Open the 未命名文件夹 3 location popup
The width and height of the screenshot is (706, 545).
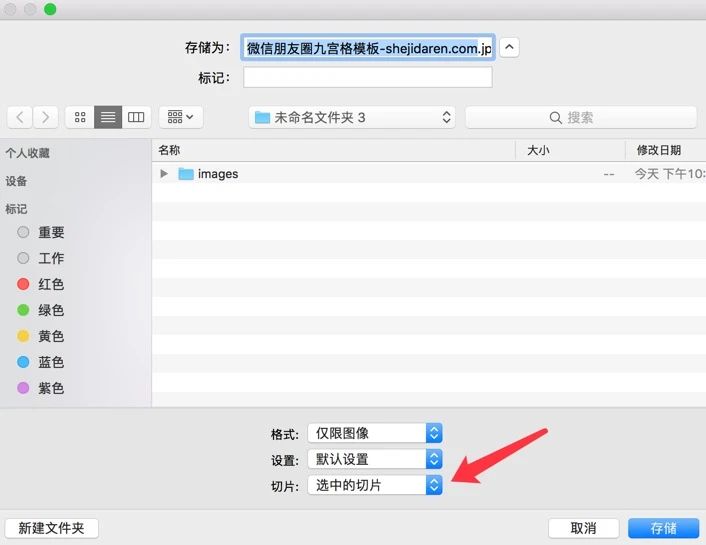(352, 118)
